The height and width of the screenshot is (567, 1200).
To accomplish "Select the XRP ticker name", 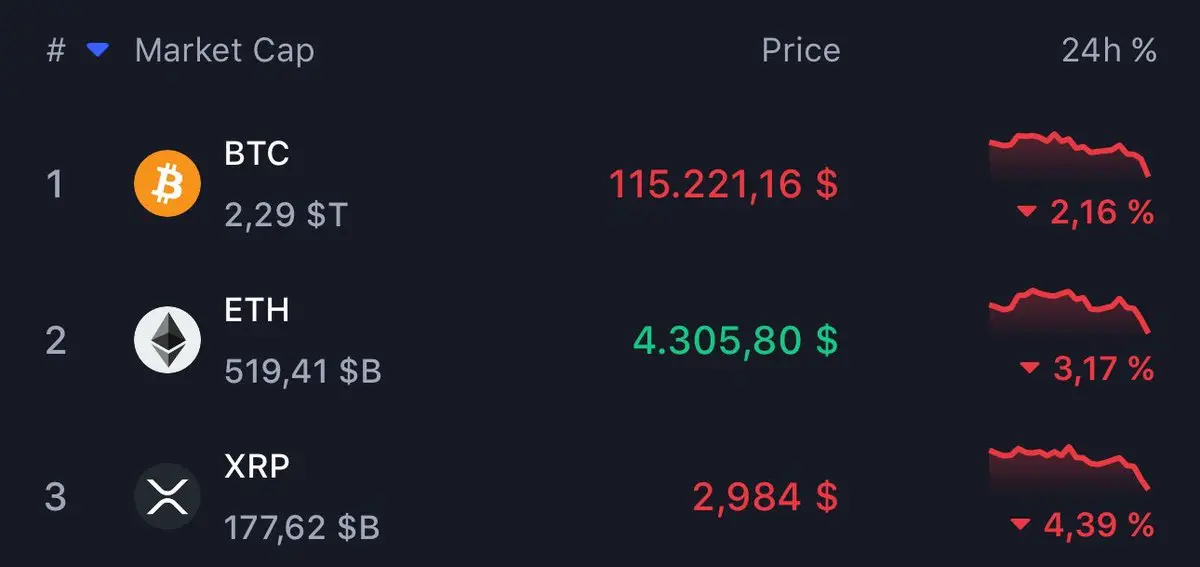I will [x=257, y=465].
